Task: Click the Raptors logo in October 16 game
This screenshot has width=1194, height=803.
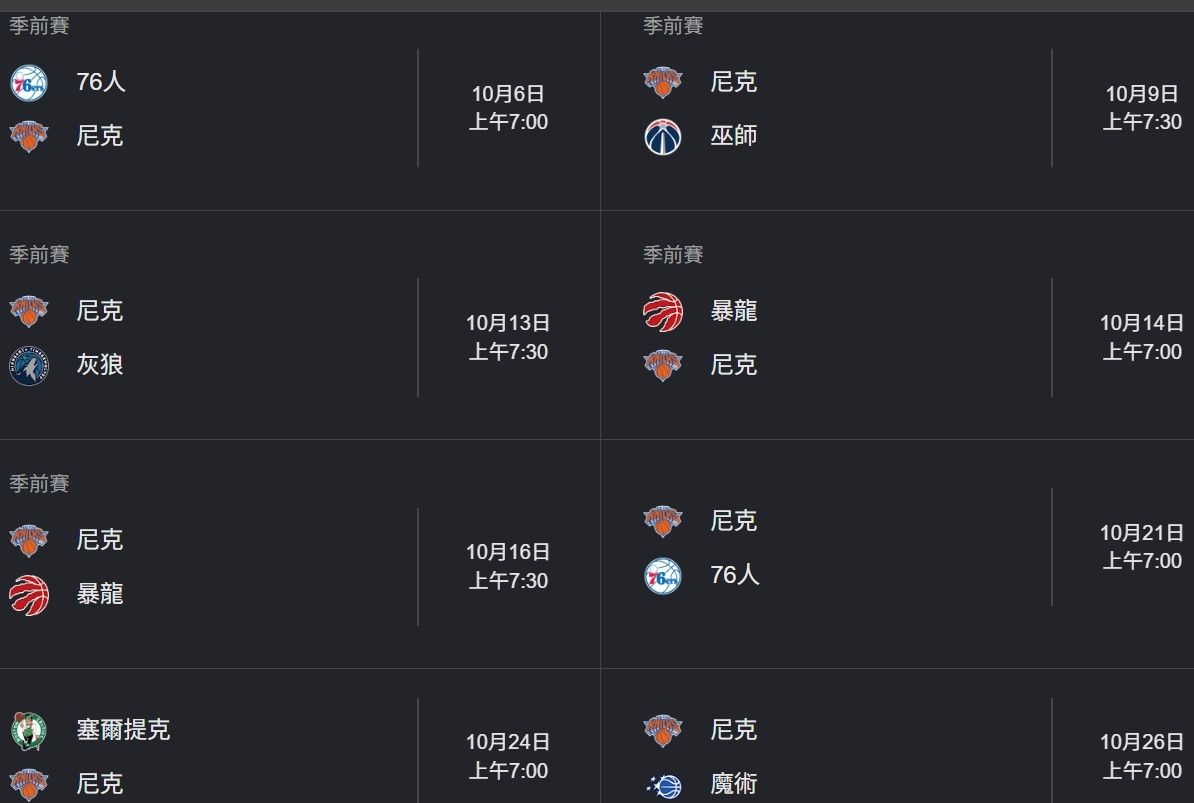Action: point(29,594)
